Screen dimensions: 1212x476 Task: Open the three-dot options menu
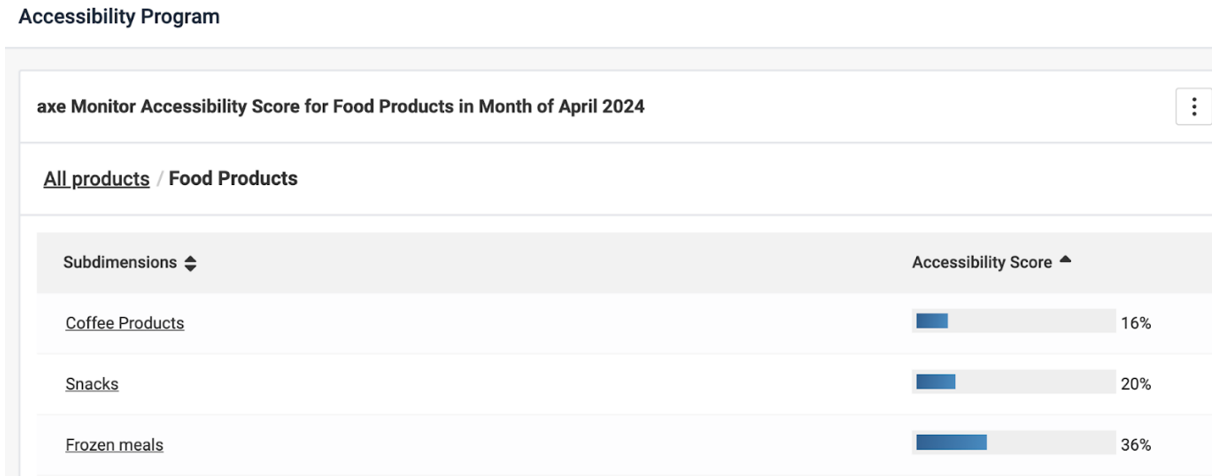1193,107
